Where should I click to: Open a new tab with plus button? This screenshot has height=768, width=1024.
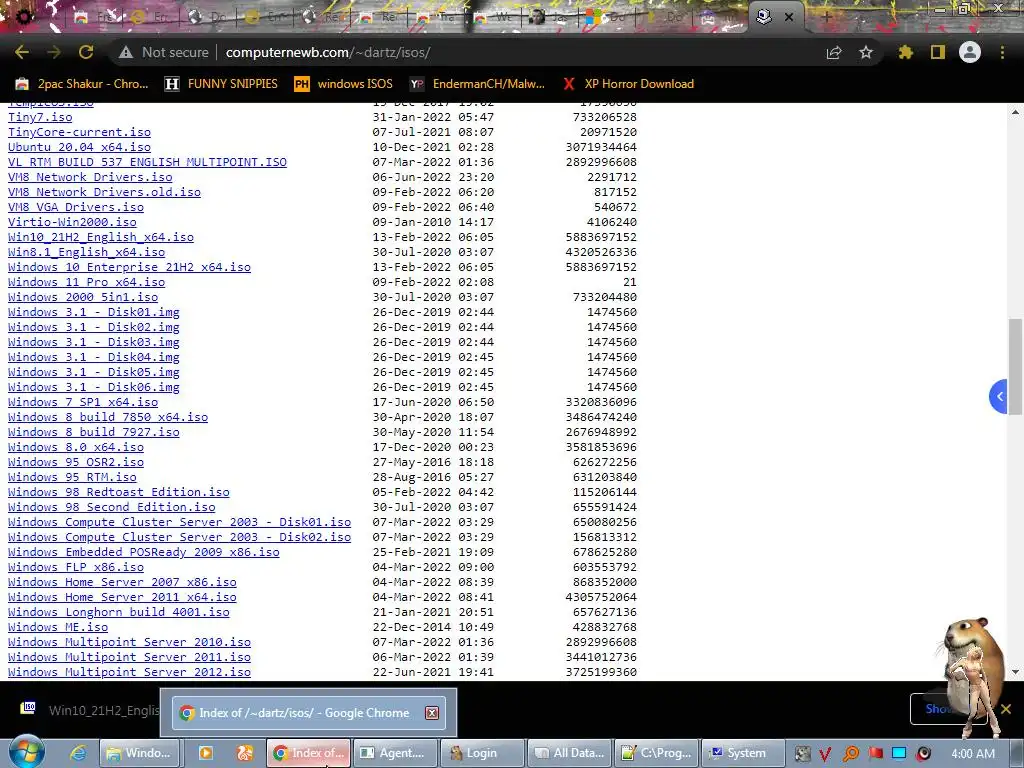[826, 17]
